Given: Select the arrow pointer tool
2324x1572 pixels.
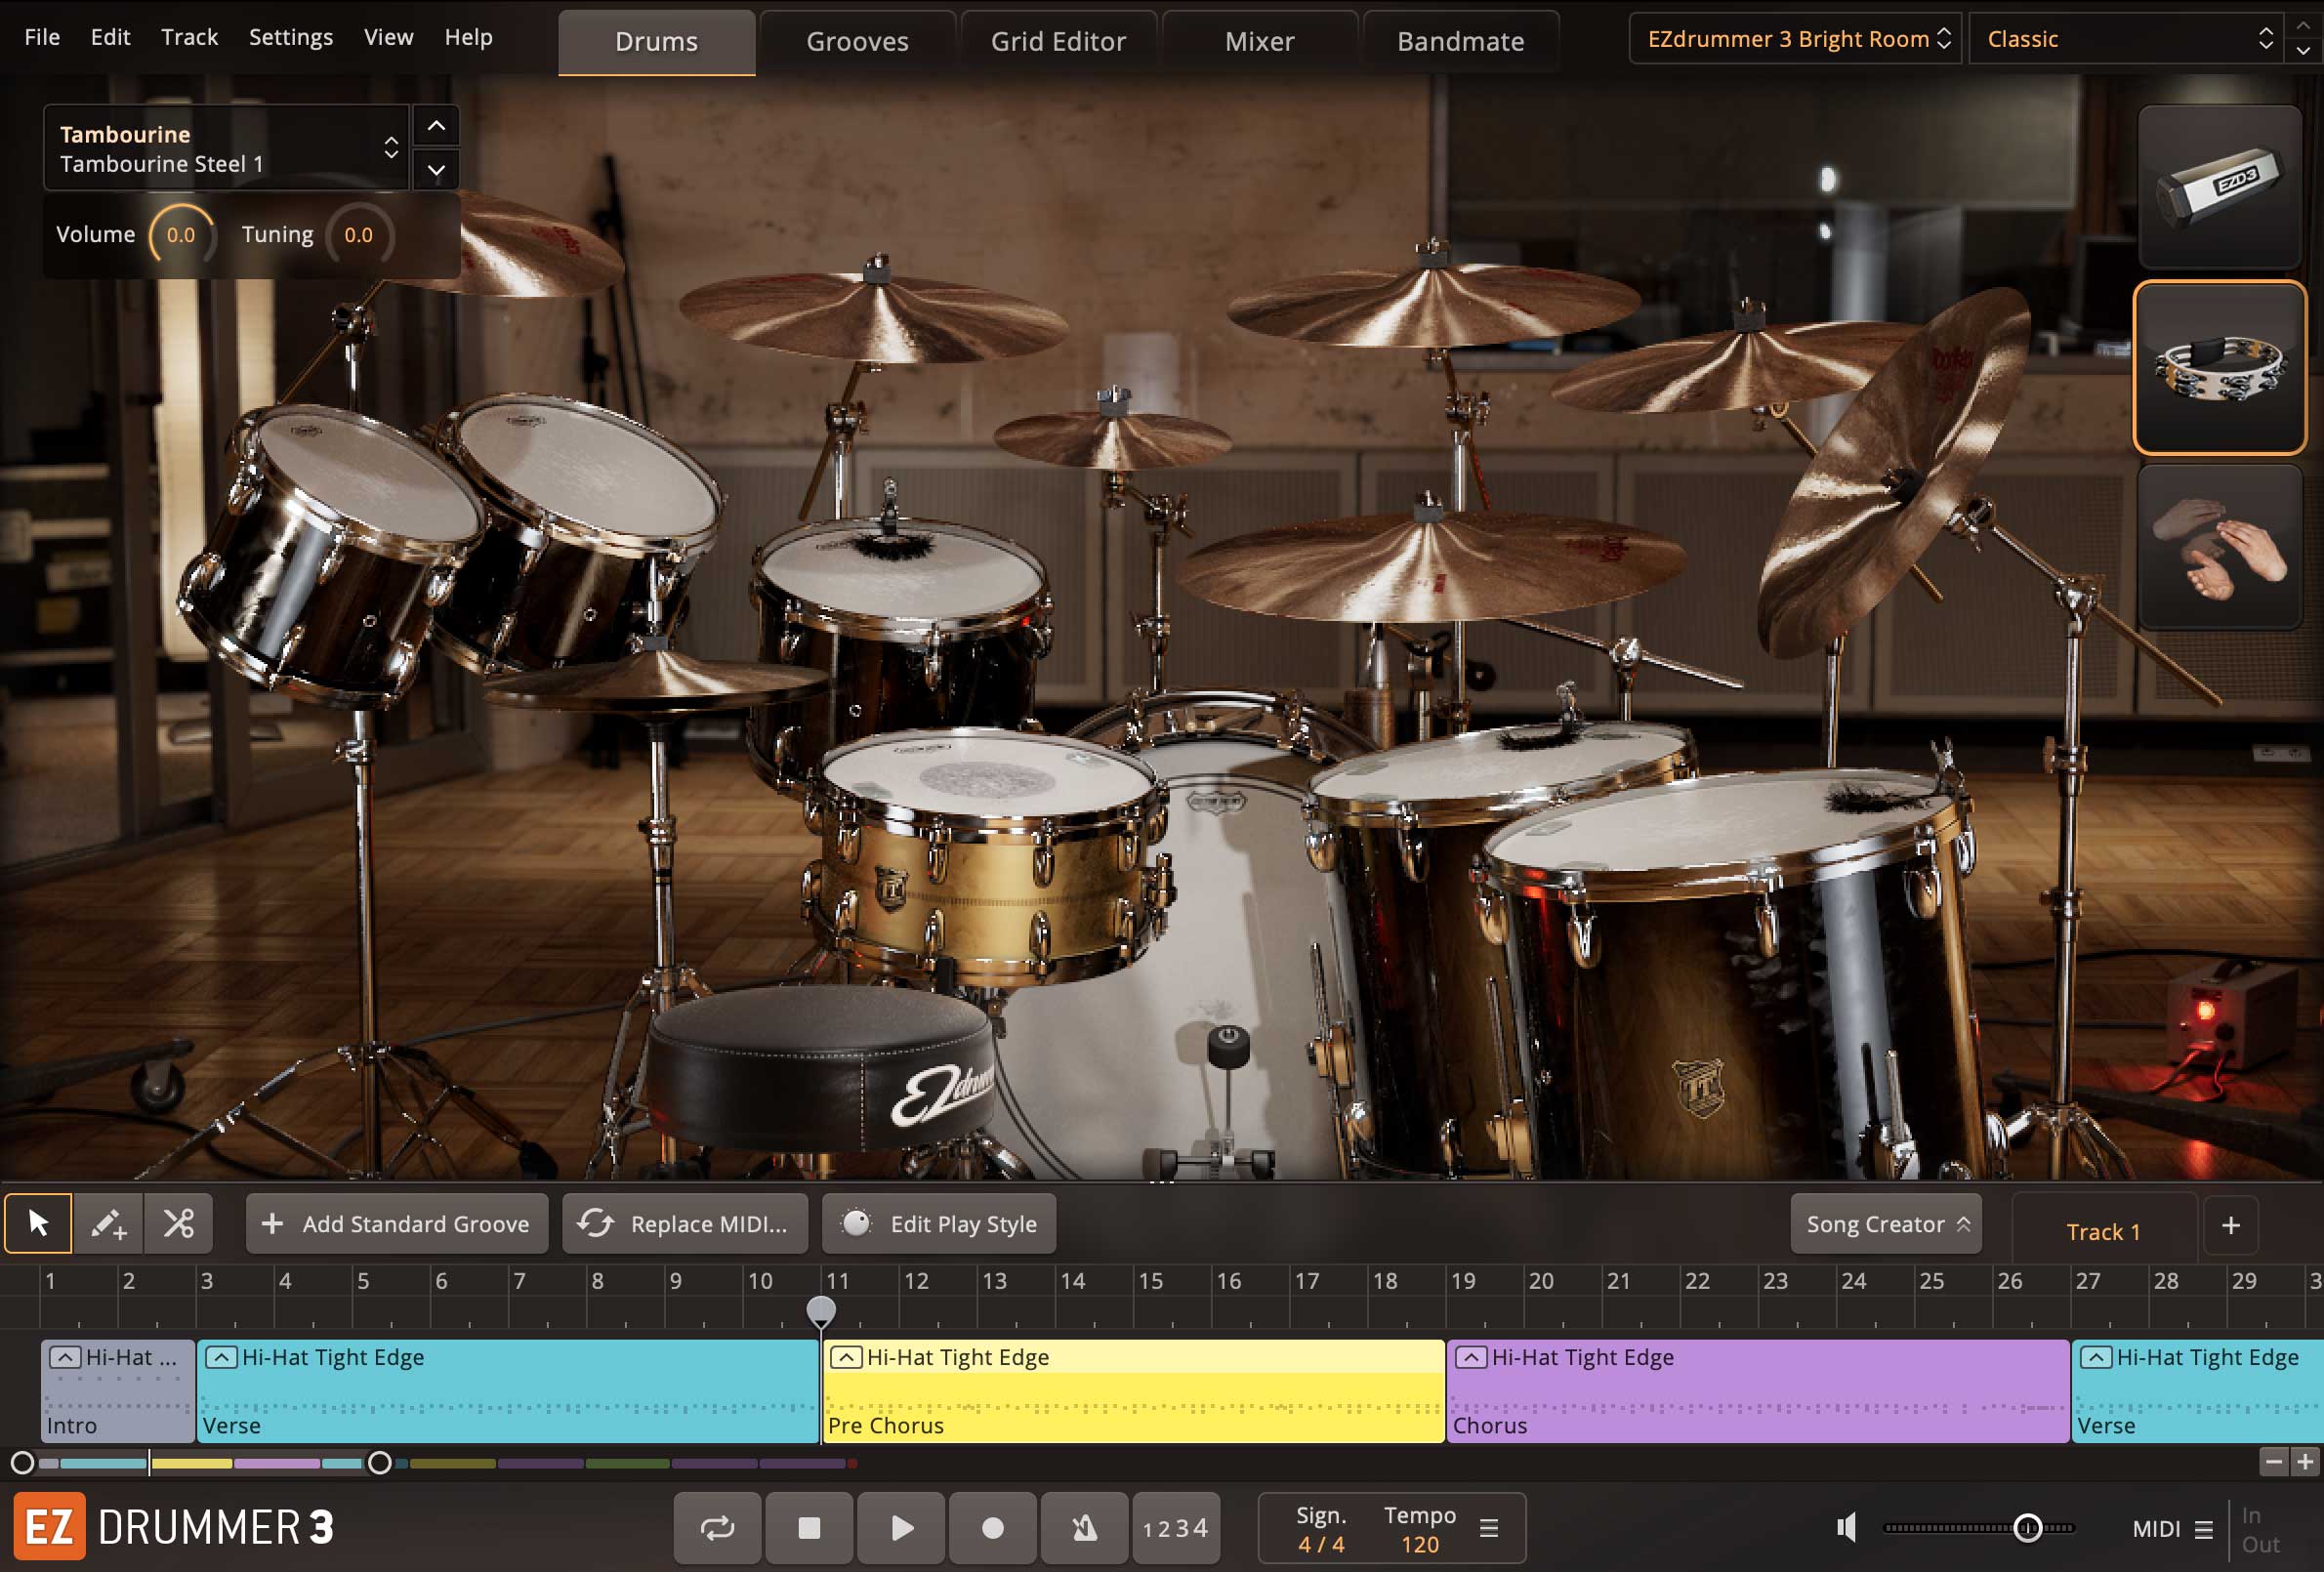Looking at the screenshot, I should click(x=38, y=1223).
